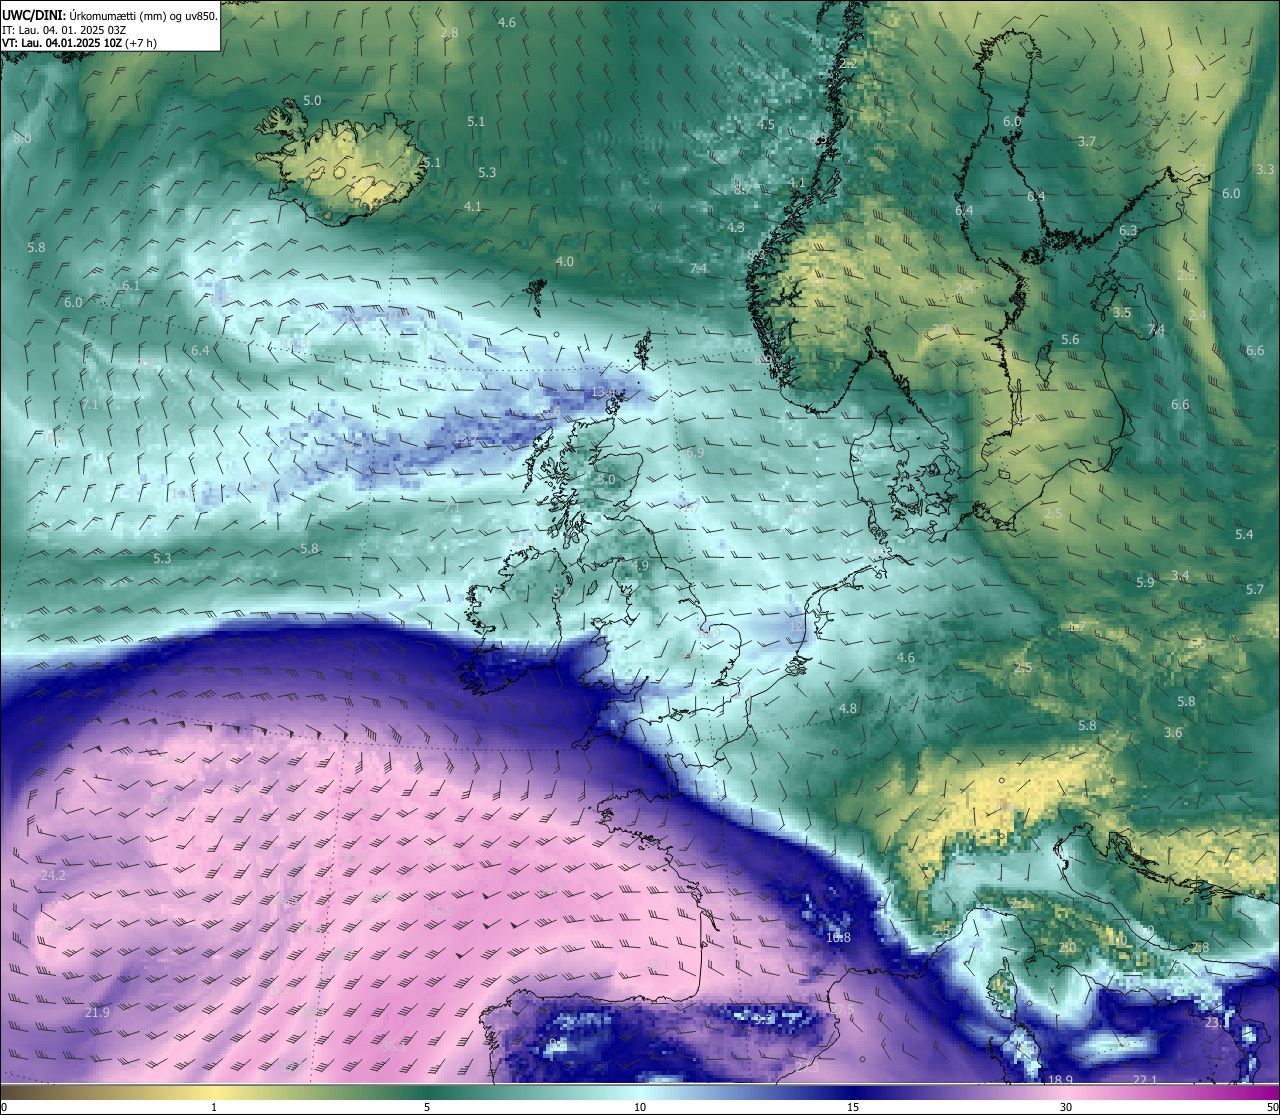Click the 5.4 value on the map
This screenshot has width=1280, height=1115.
coord(1244,535)
